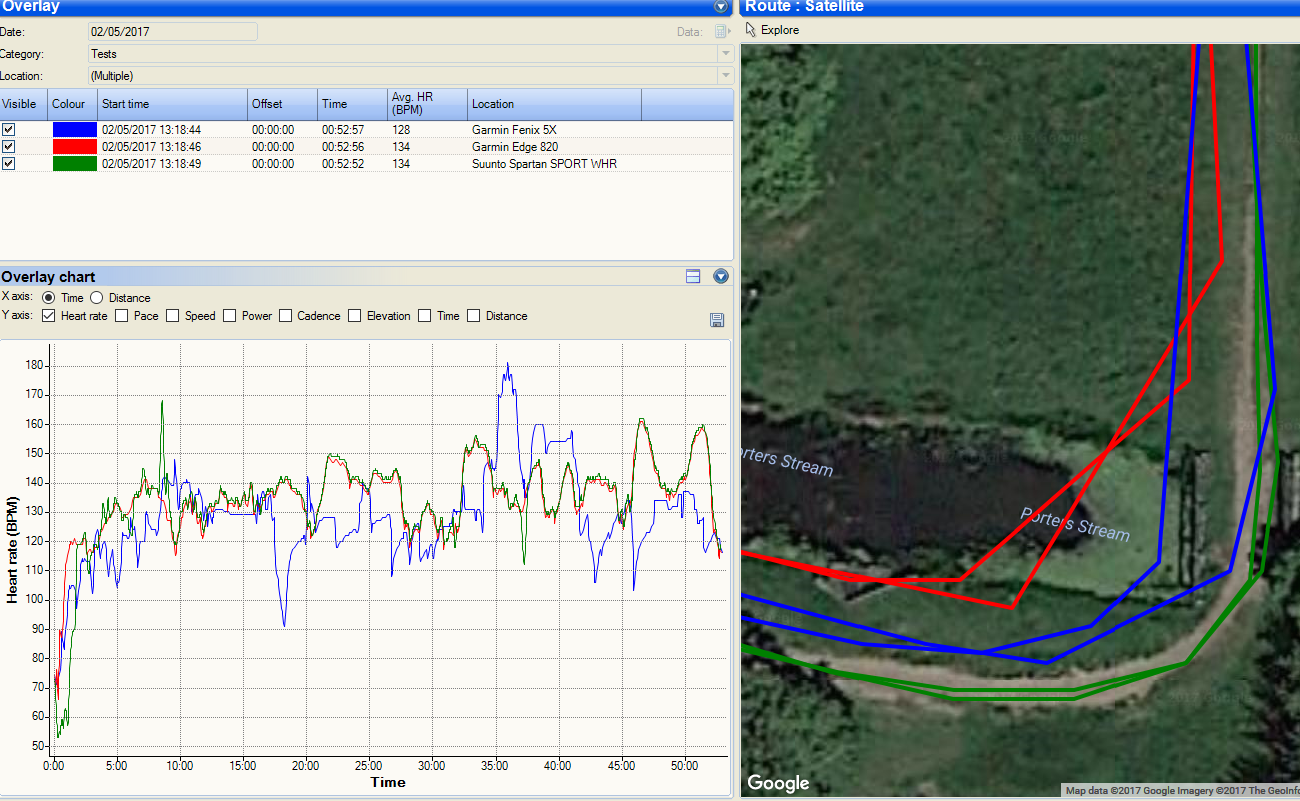
Task: Click the Data calculator icon
Action: coord(722,32)
